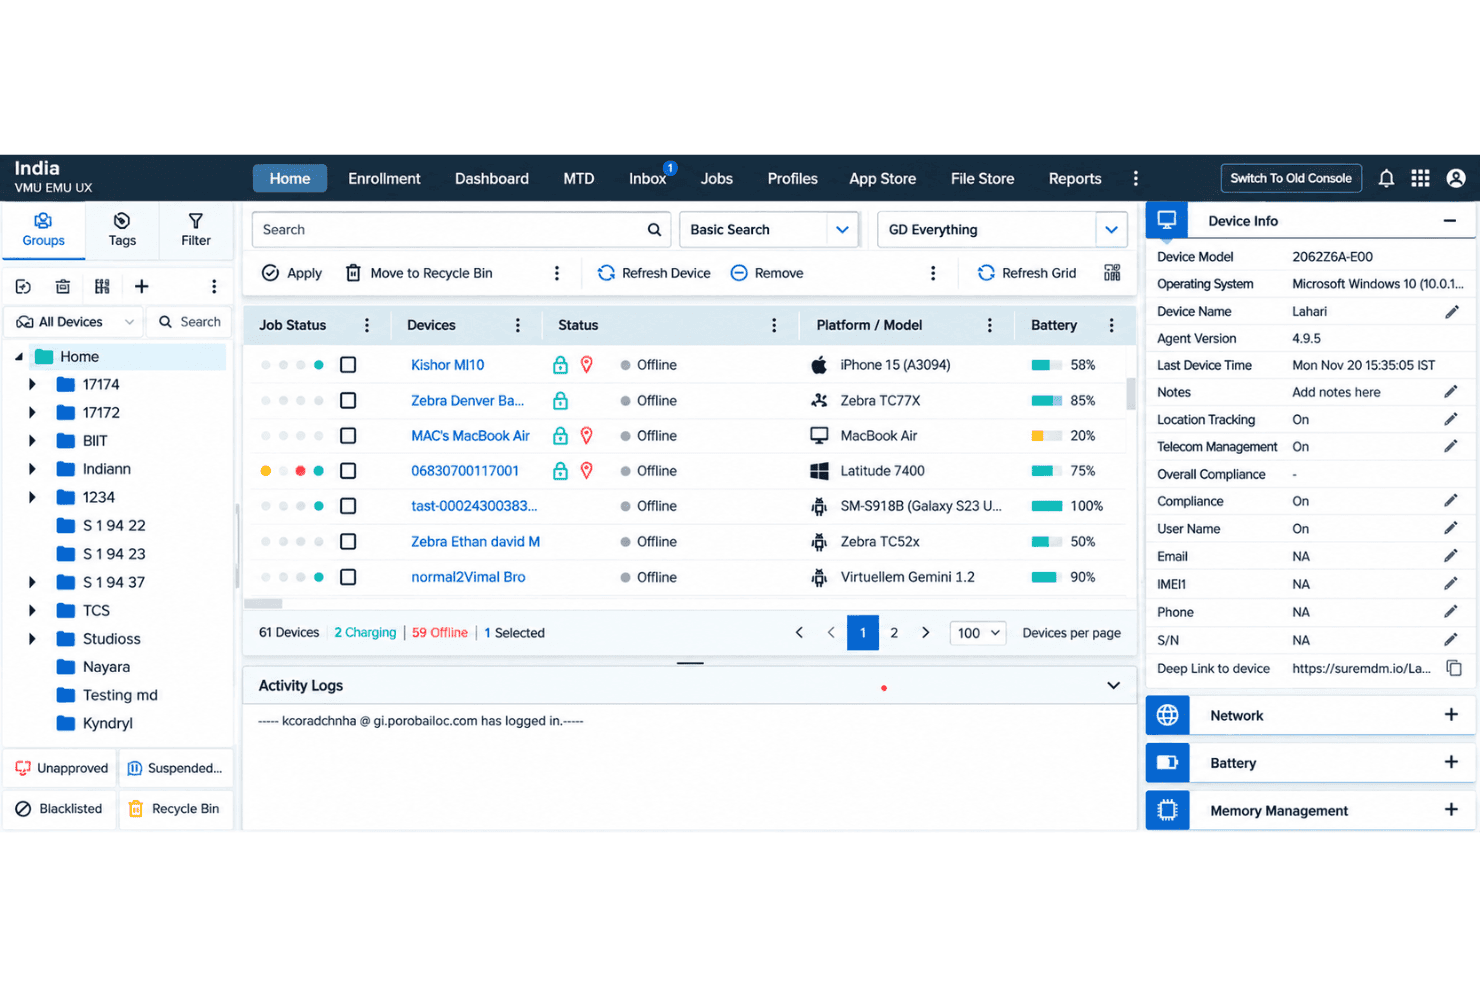This screenshot has width=1480, height=987.
Task: Open group toolbar more options
Action: click(214, 287)
